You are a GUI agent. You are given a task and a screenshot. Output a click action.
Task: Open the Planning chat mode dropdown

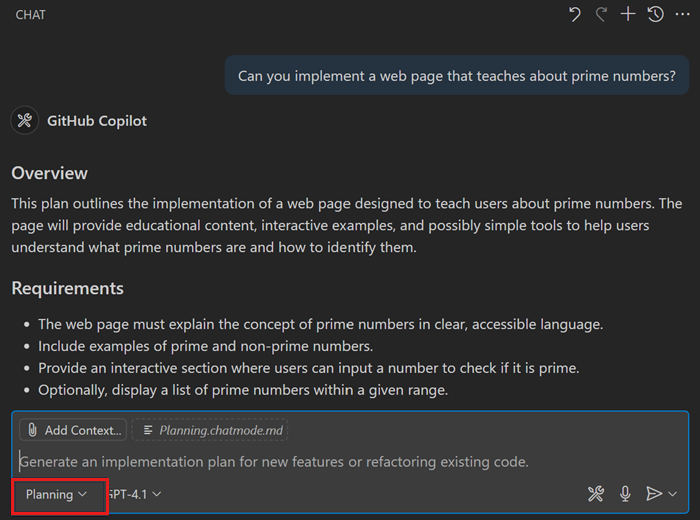point(57,494)
